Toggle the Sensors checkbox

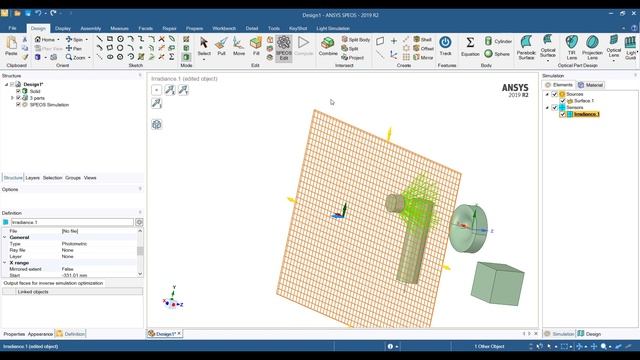[554, 107]
